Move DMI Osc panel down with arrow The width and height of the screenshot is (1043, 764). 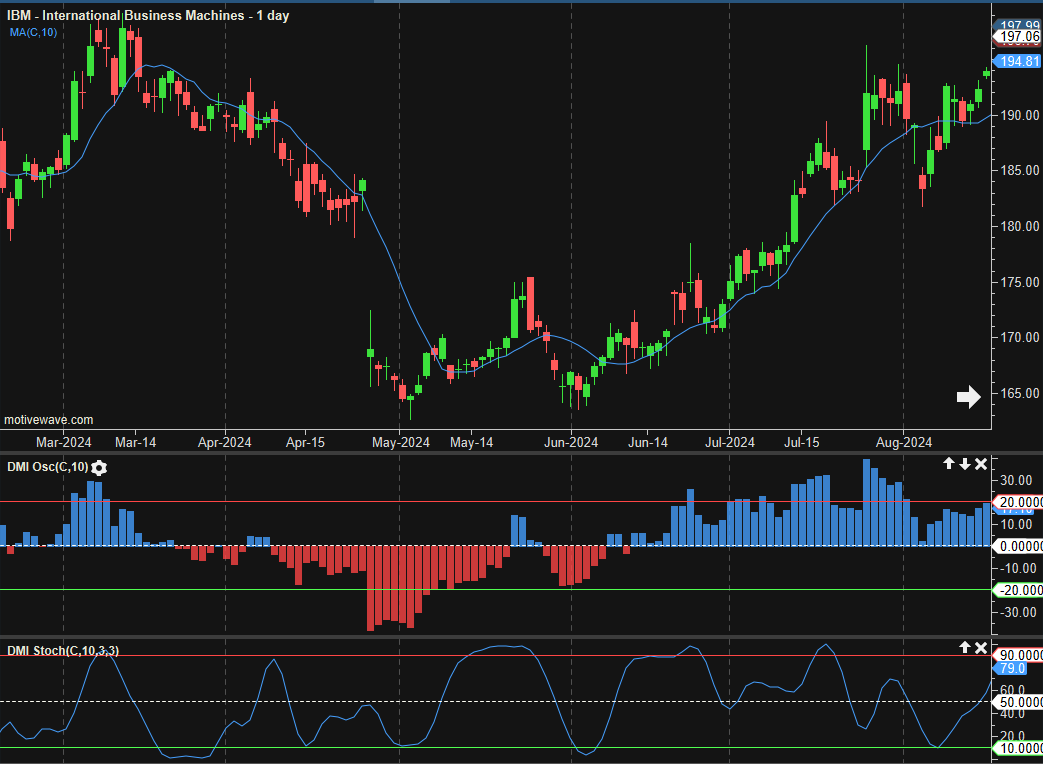964,464
